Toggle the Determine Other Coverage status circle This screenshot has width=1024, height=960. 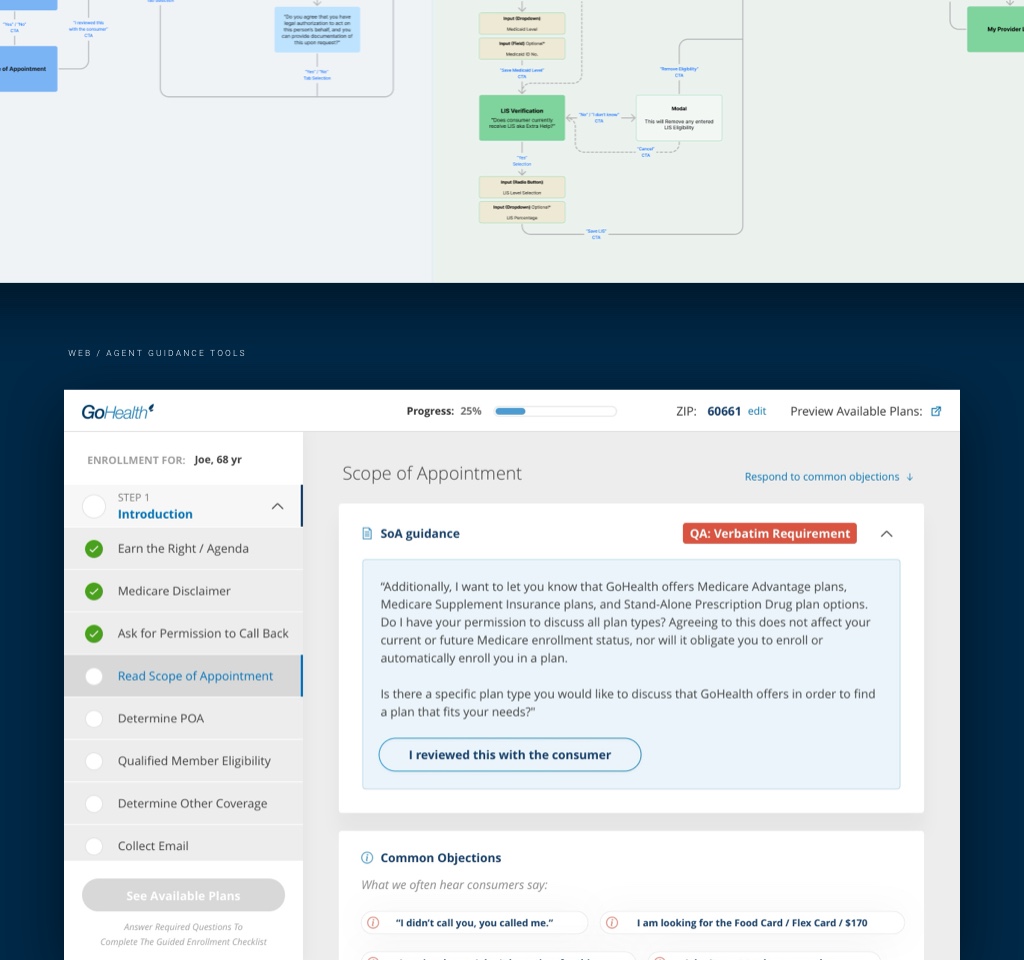click(x=94, y=803)
